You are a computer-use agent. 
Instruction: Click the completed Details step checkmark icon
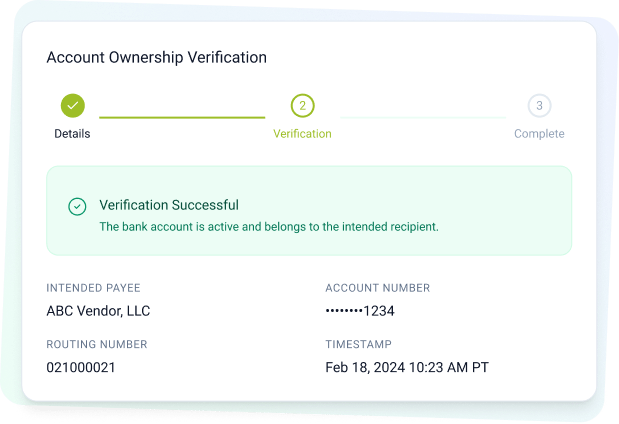(72, 105)
